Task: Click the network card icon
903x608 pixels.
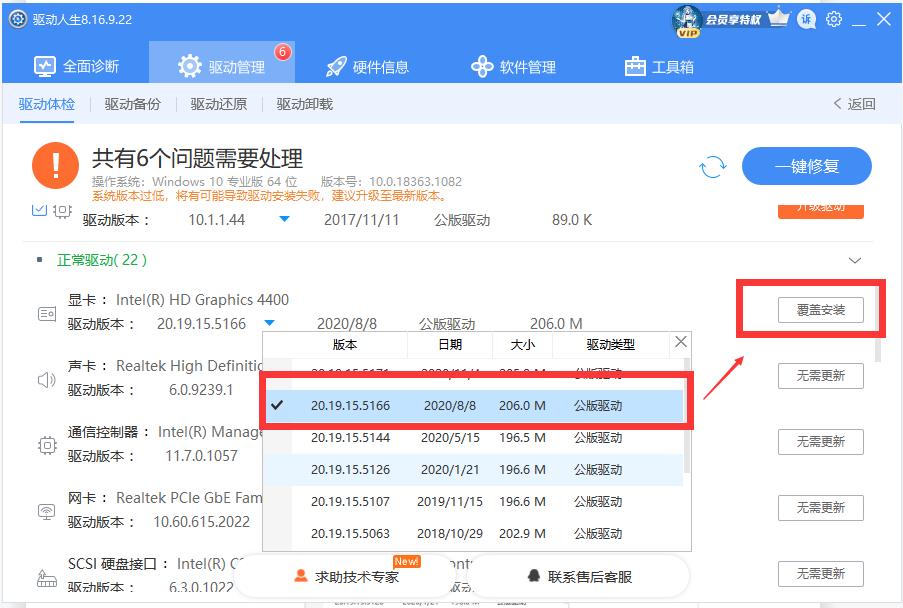Action: point(47,511)
